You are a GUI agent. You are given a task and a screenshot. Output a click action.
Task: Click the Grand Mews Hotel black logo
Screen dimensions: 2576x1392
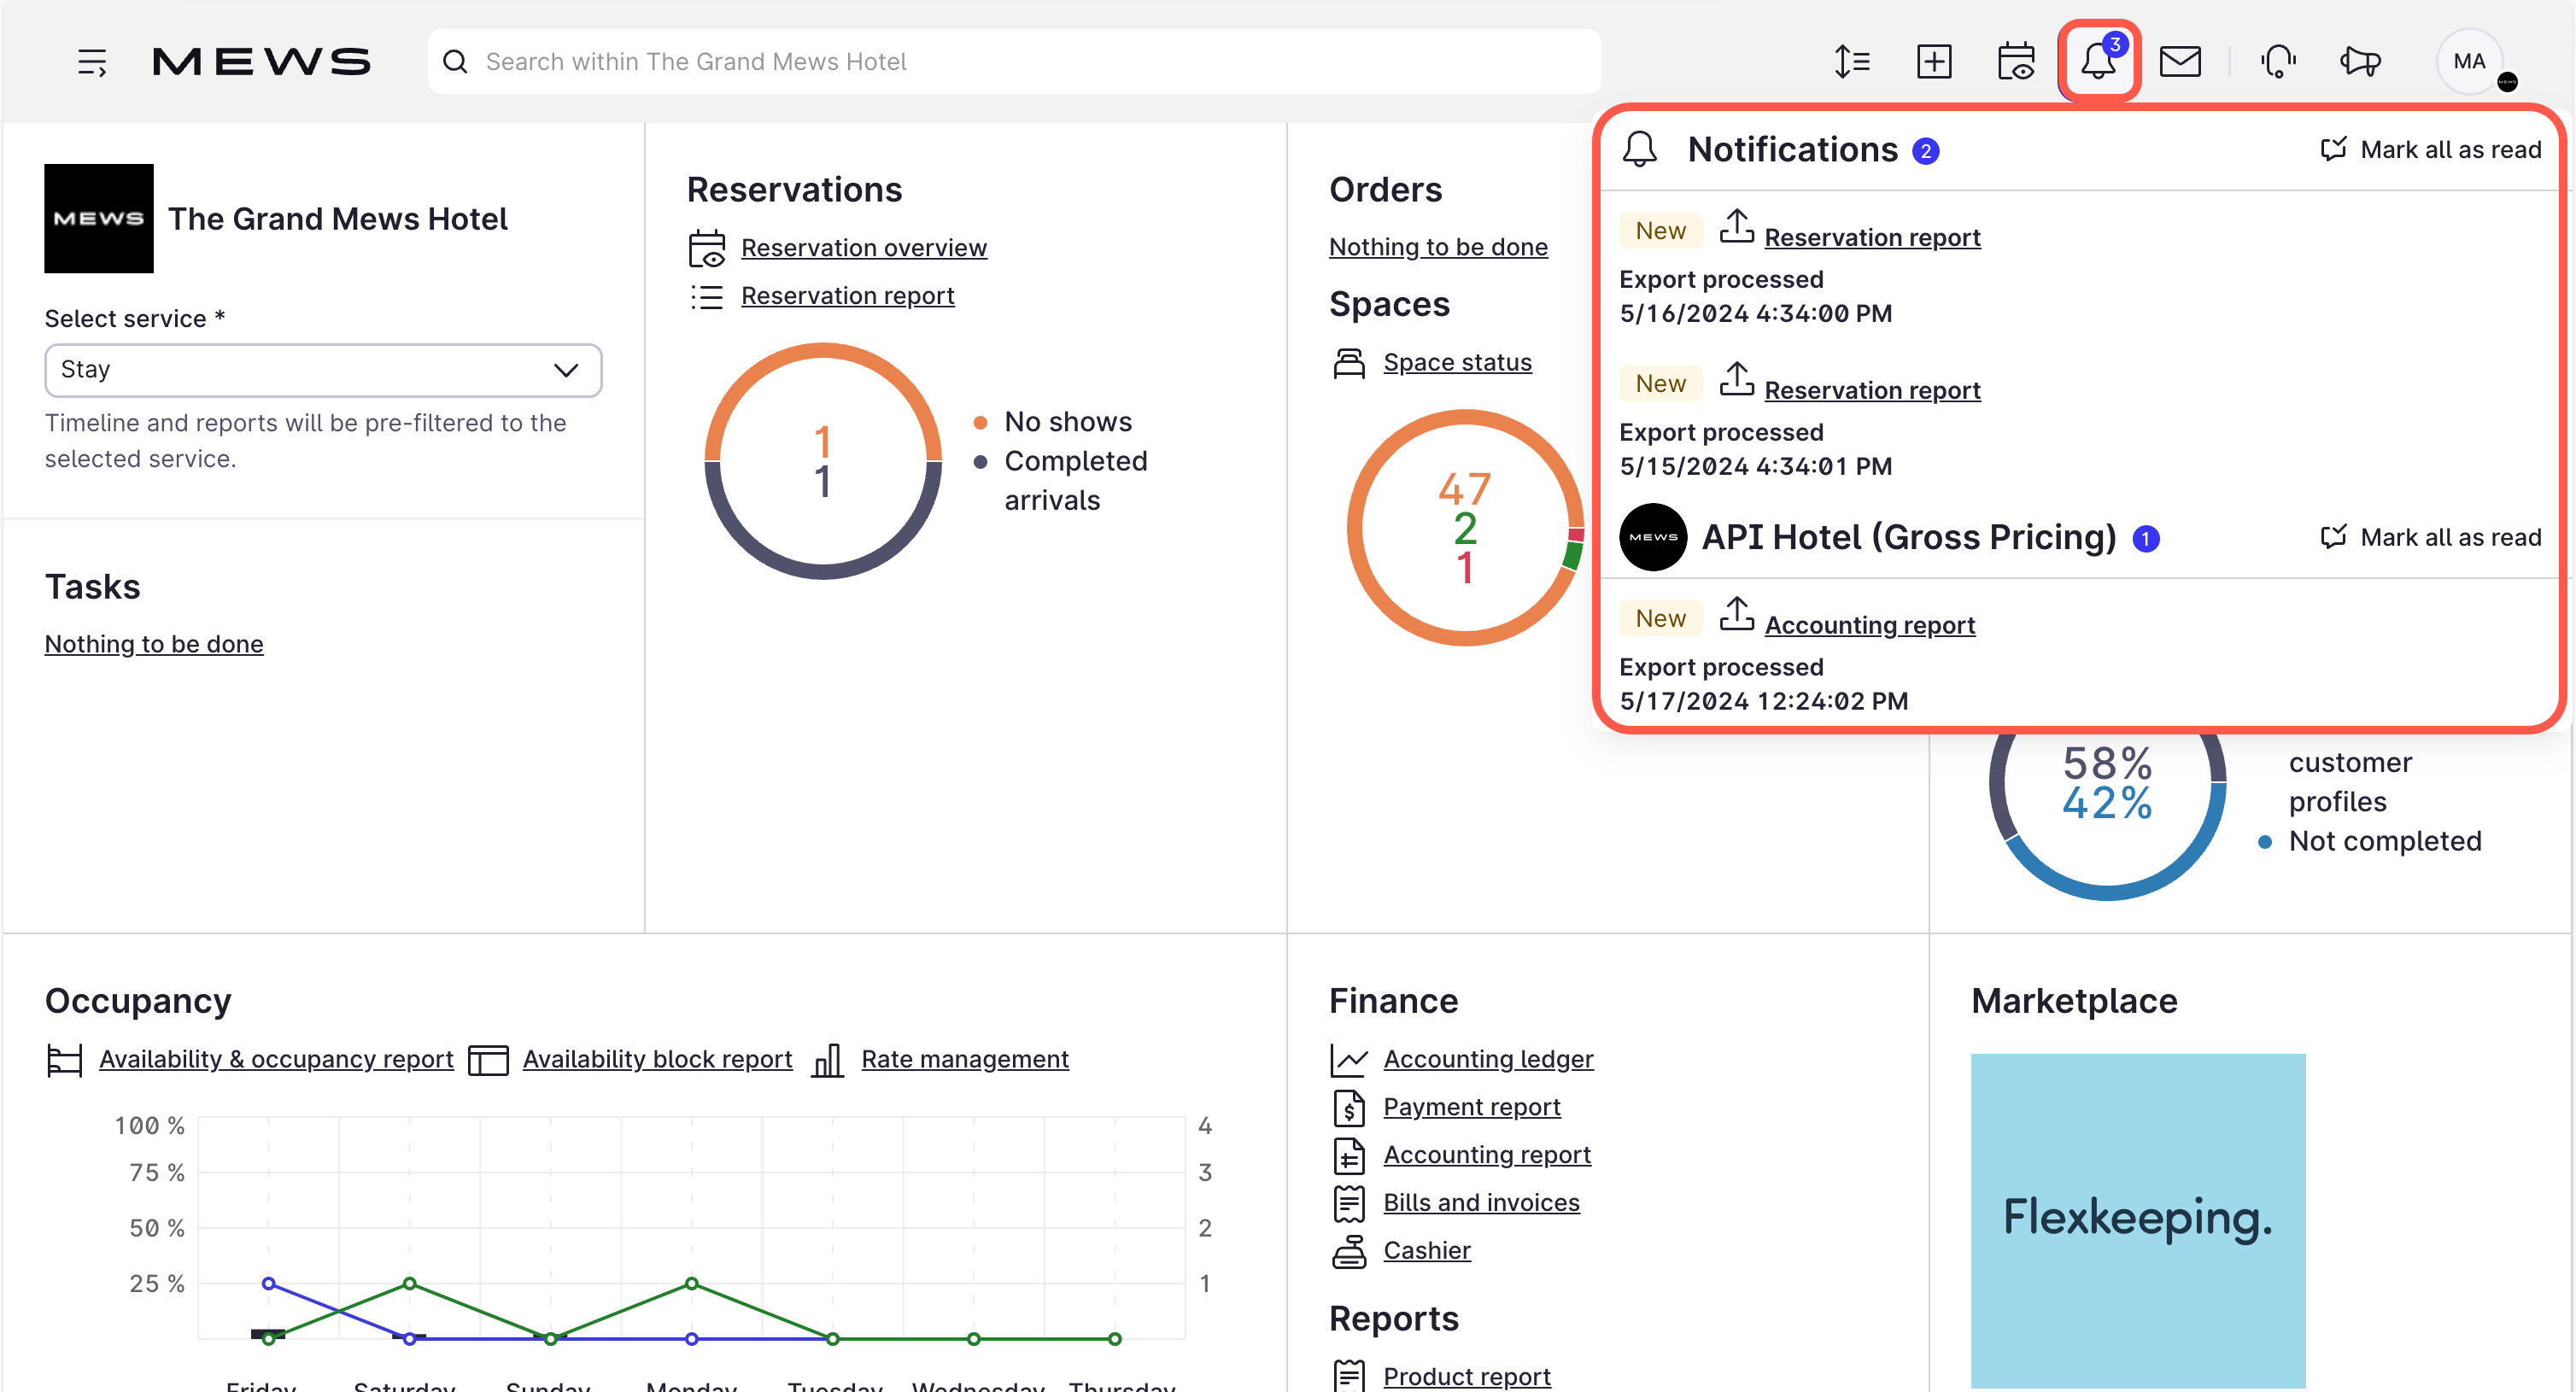tap(98, 218)
